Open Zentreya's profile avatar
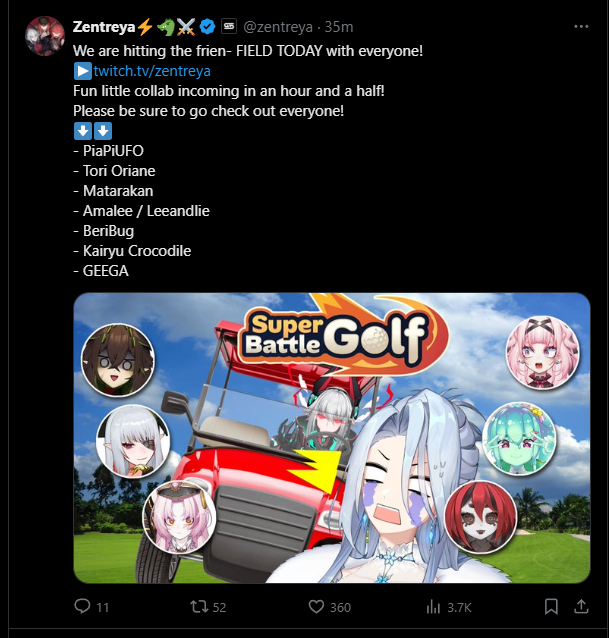 click(x=45, y=36)
